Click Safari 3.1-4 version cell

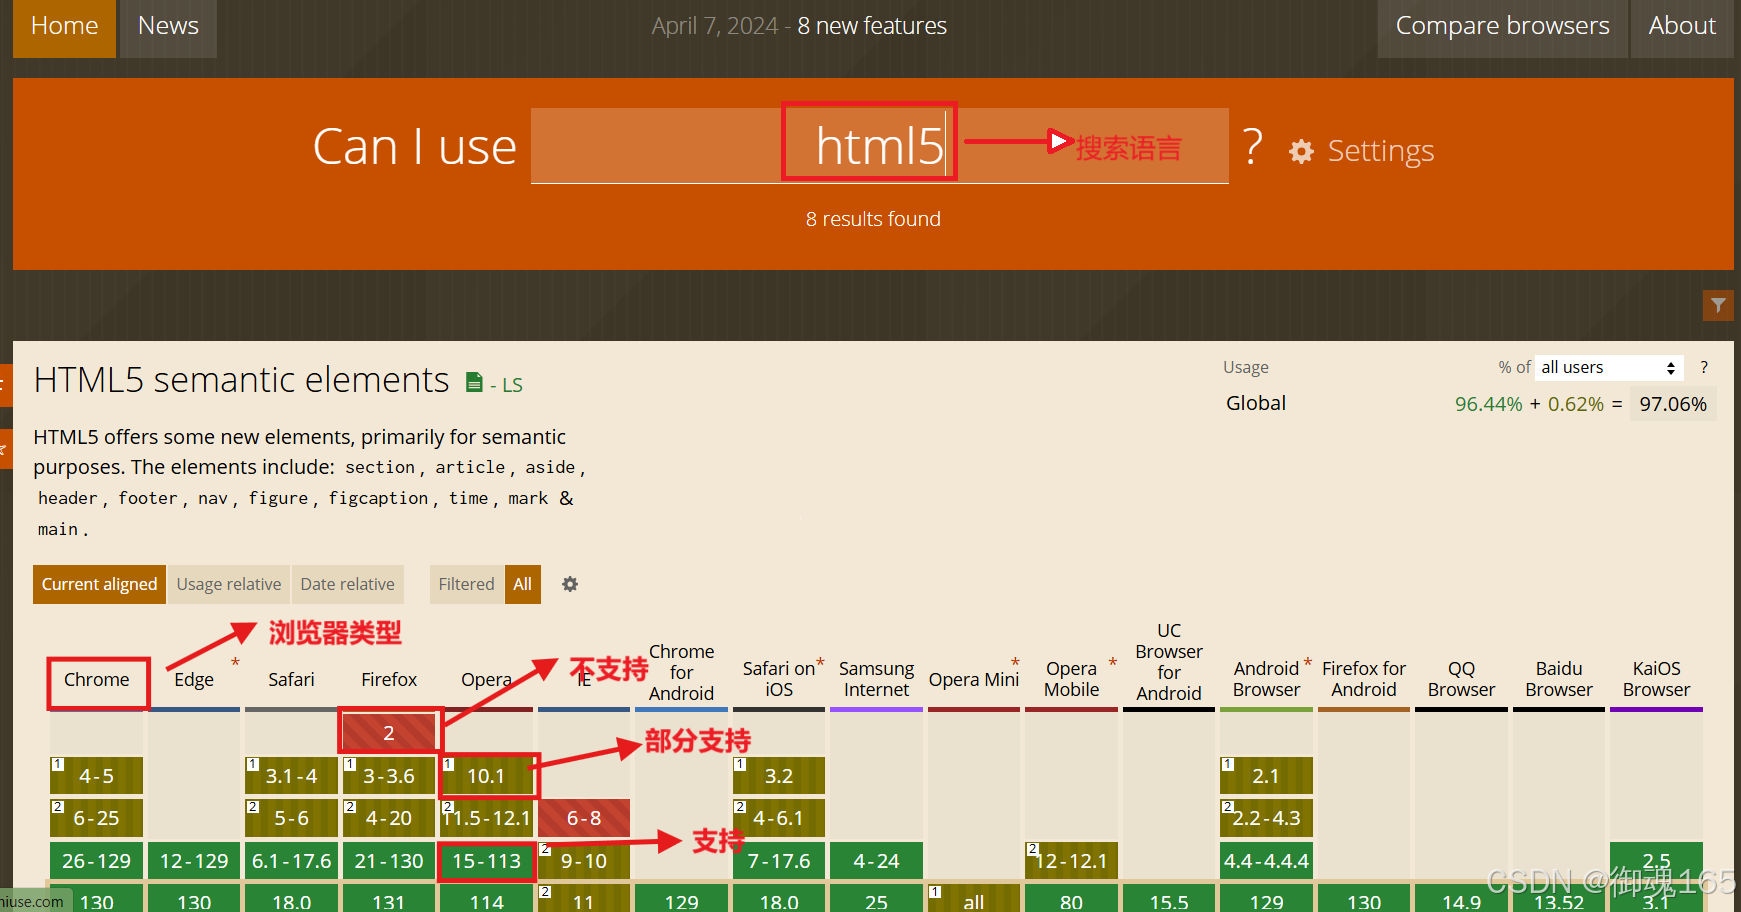coord(291,776)
